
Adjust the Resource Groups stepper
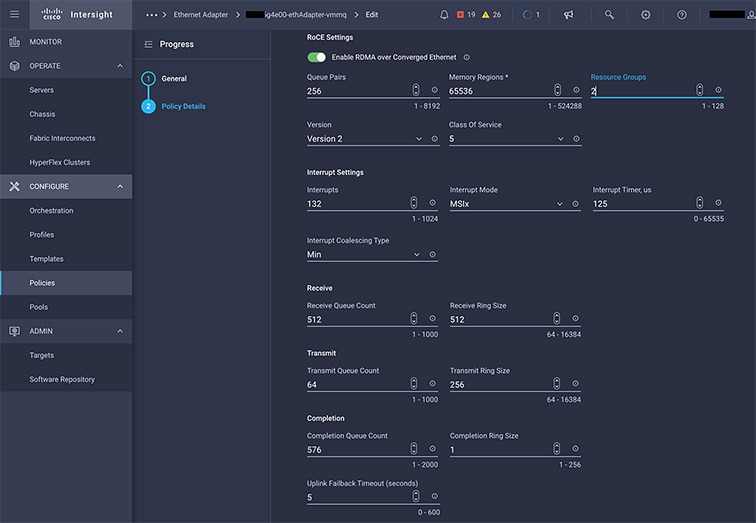click(x=700, y=90)
